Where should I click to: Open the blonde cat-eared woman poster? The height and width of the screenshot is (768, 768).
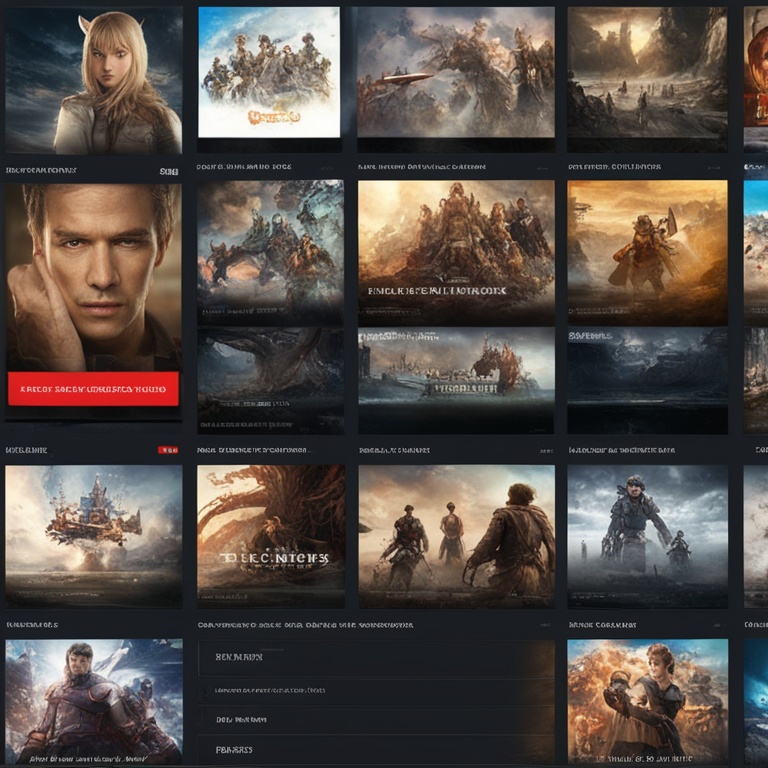(x=94, y=81)
